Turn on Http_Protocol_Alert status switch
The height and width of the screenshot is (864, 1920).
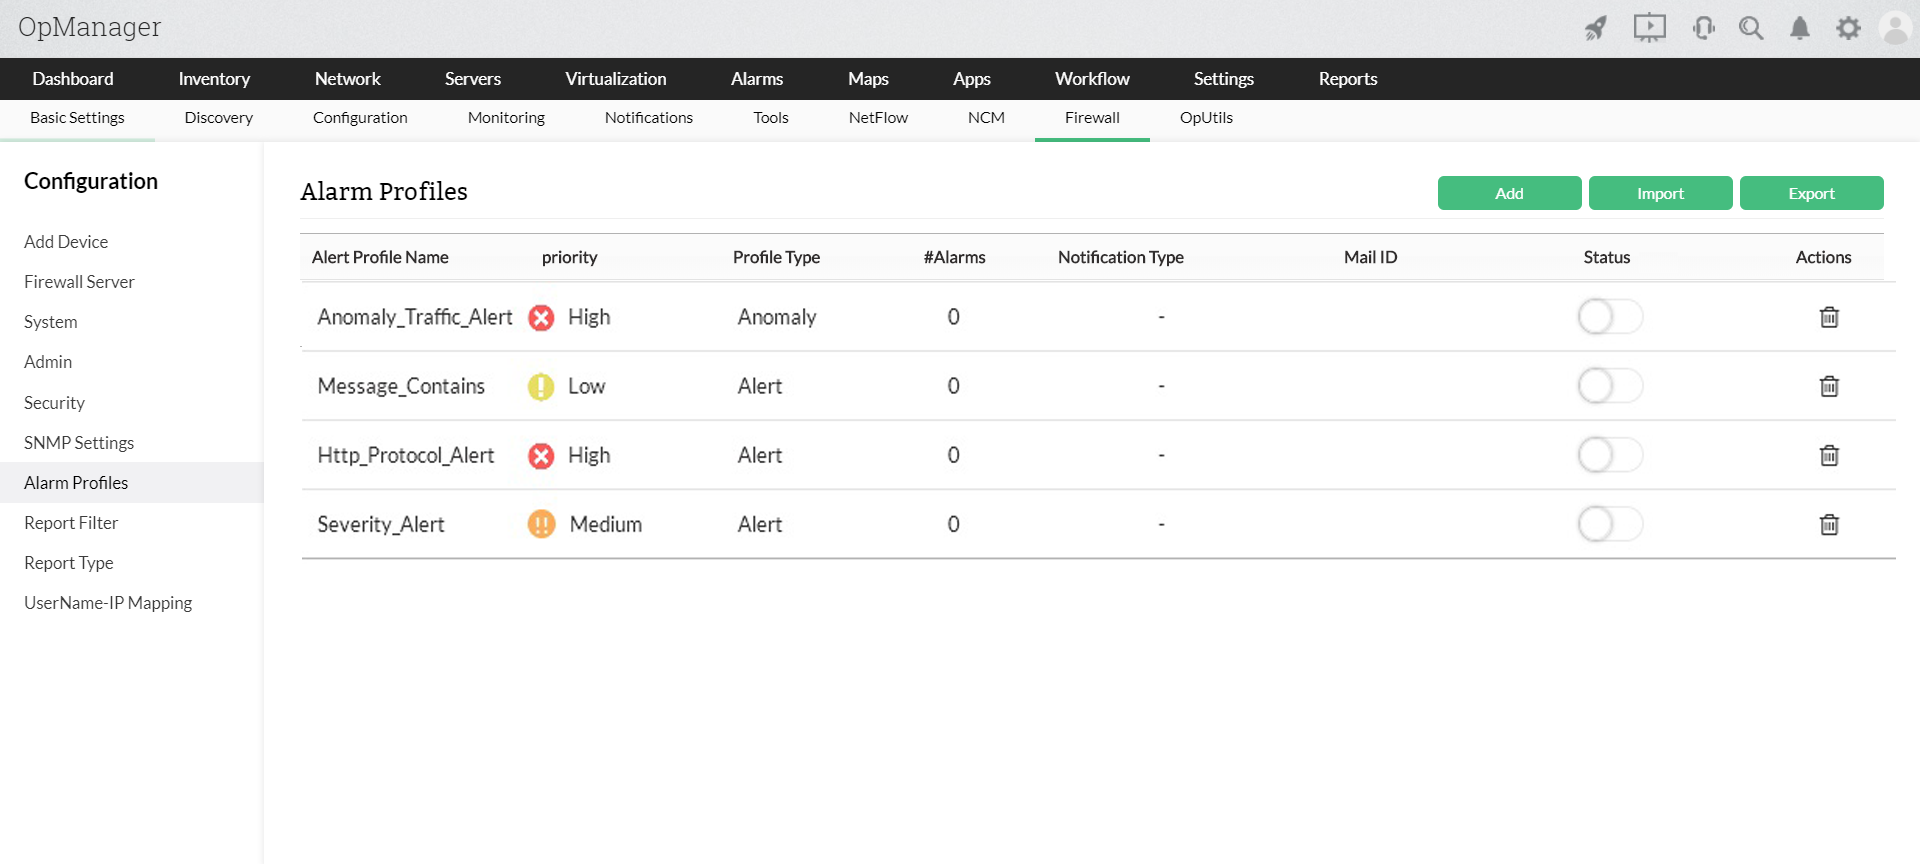1610,455
